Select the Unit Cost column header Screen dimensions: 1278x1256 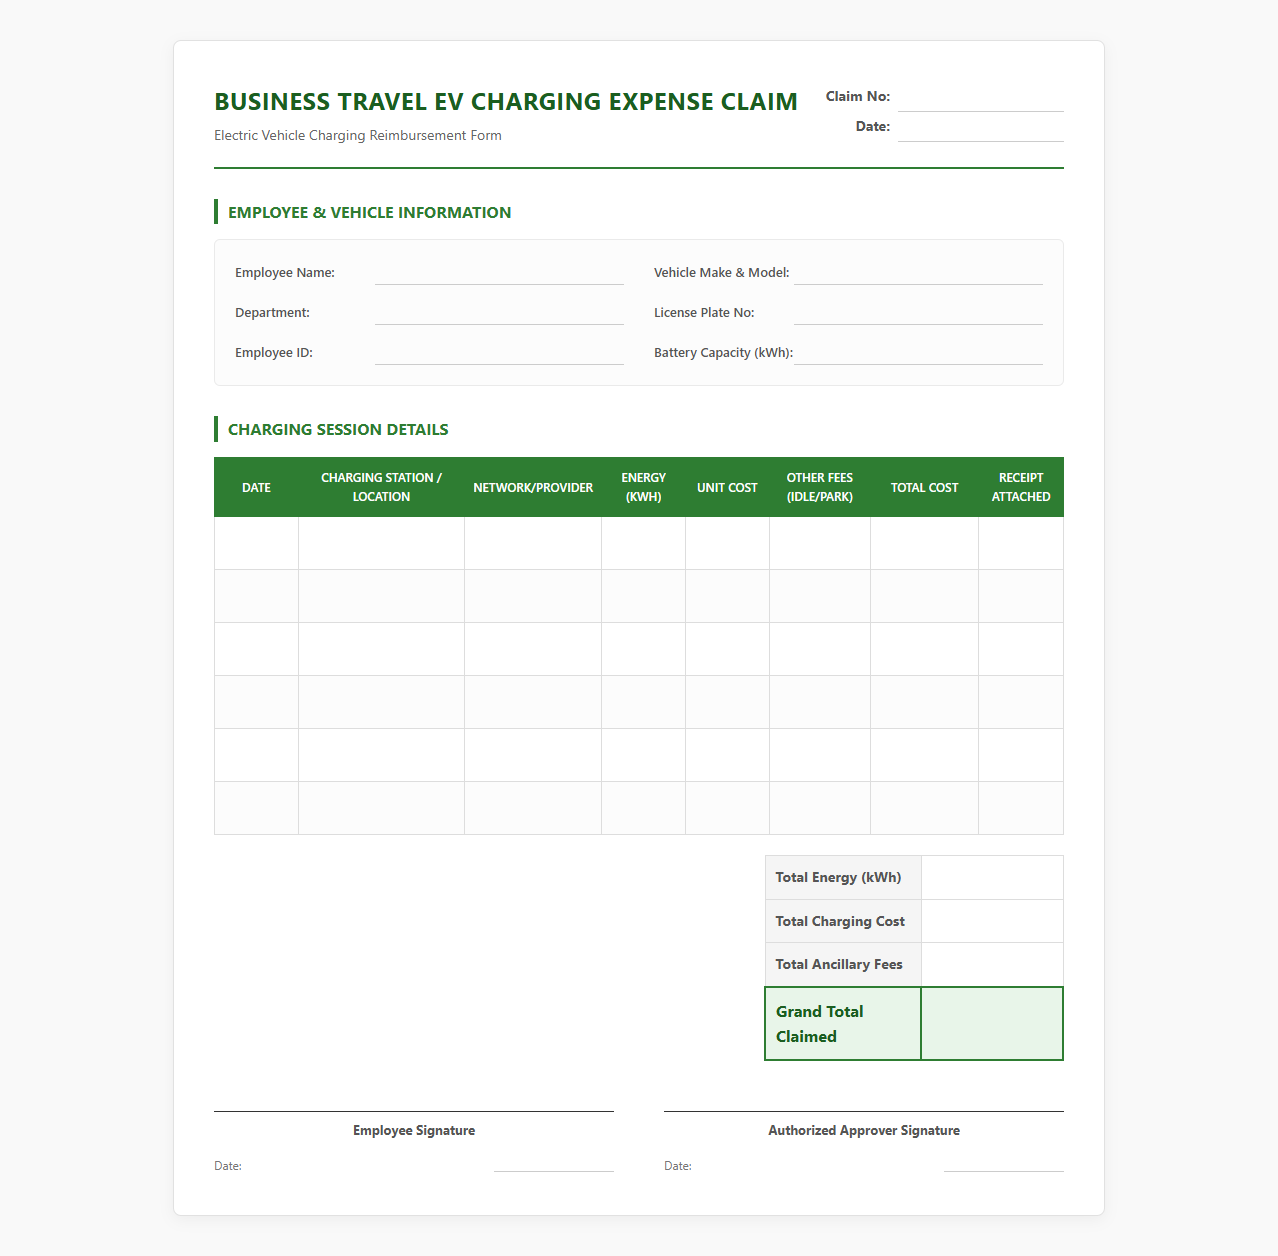tap(727, 487)
